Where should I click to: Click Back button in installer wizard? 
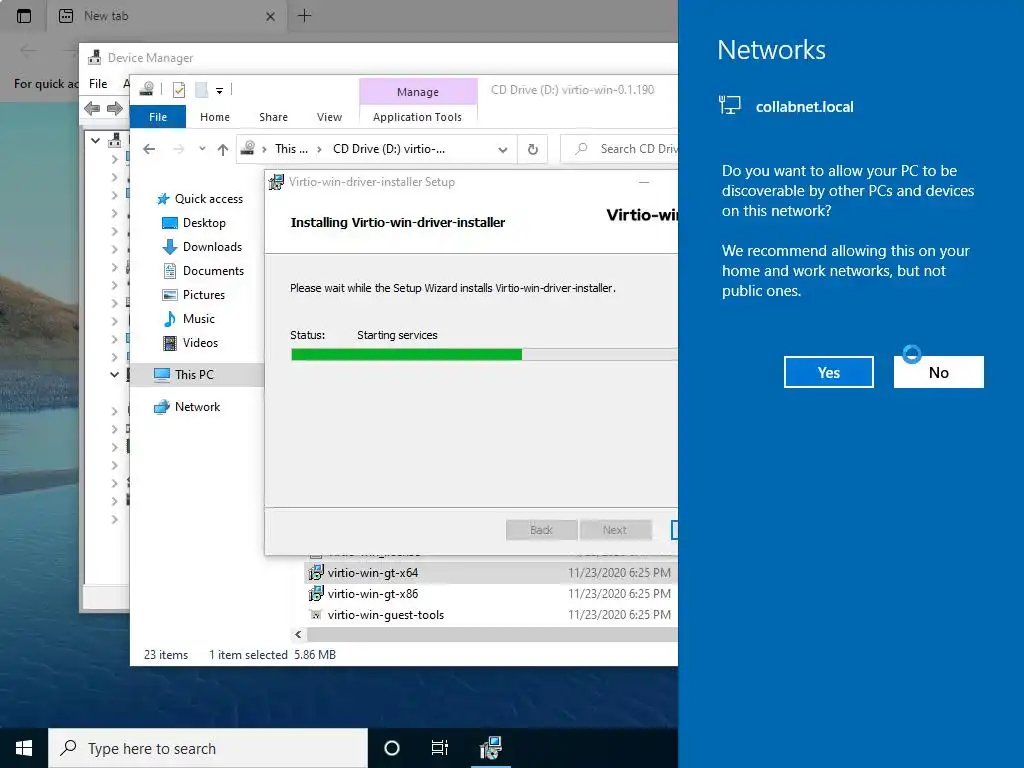(x=541, y=530)
